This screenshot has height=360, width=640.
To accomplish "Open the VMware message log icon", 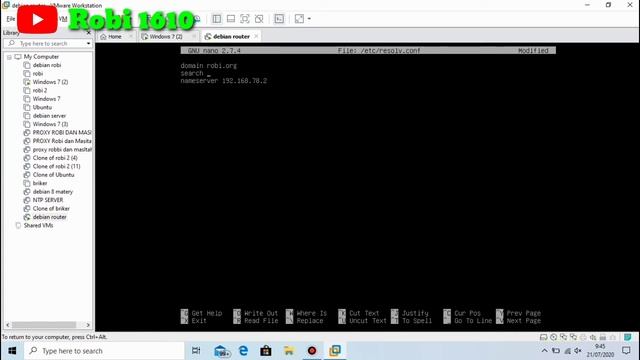I will pos(628,337).
